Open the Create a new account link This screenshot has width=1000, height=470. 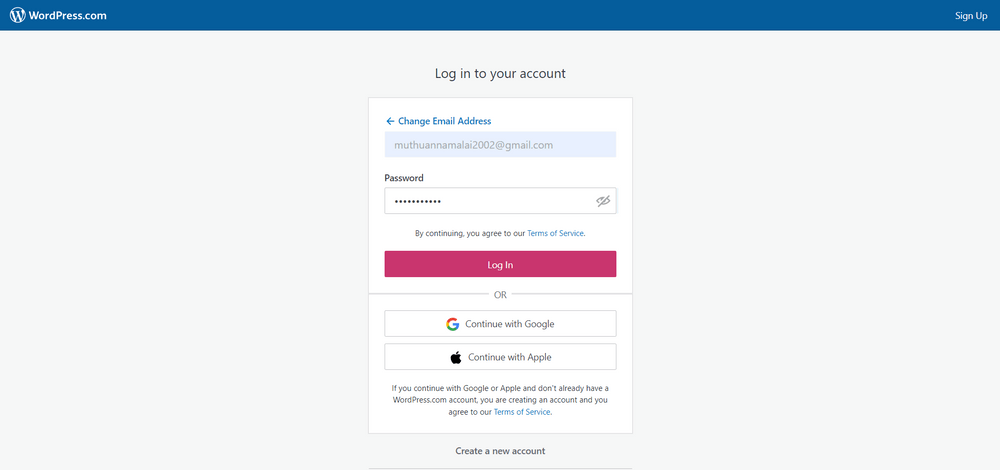(x=500, y=451)
